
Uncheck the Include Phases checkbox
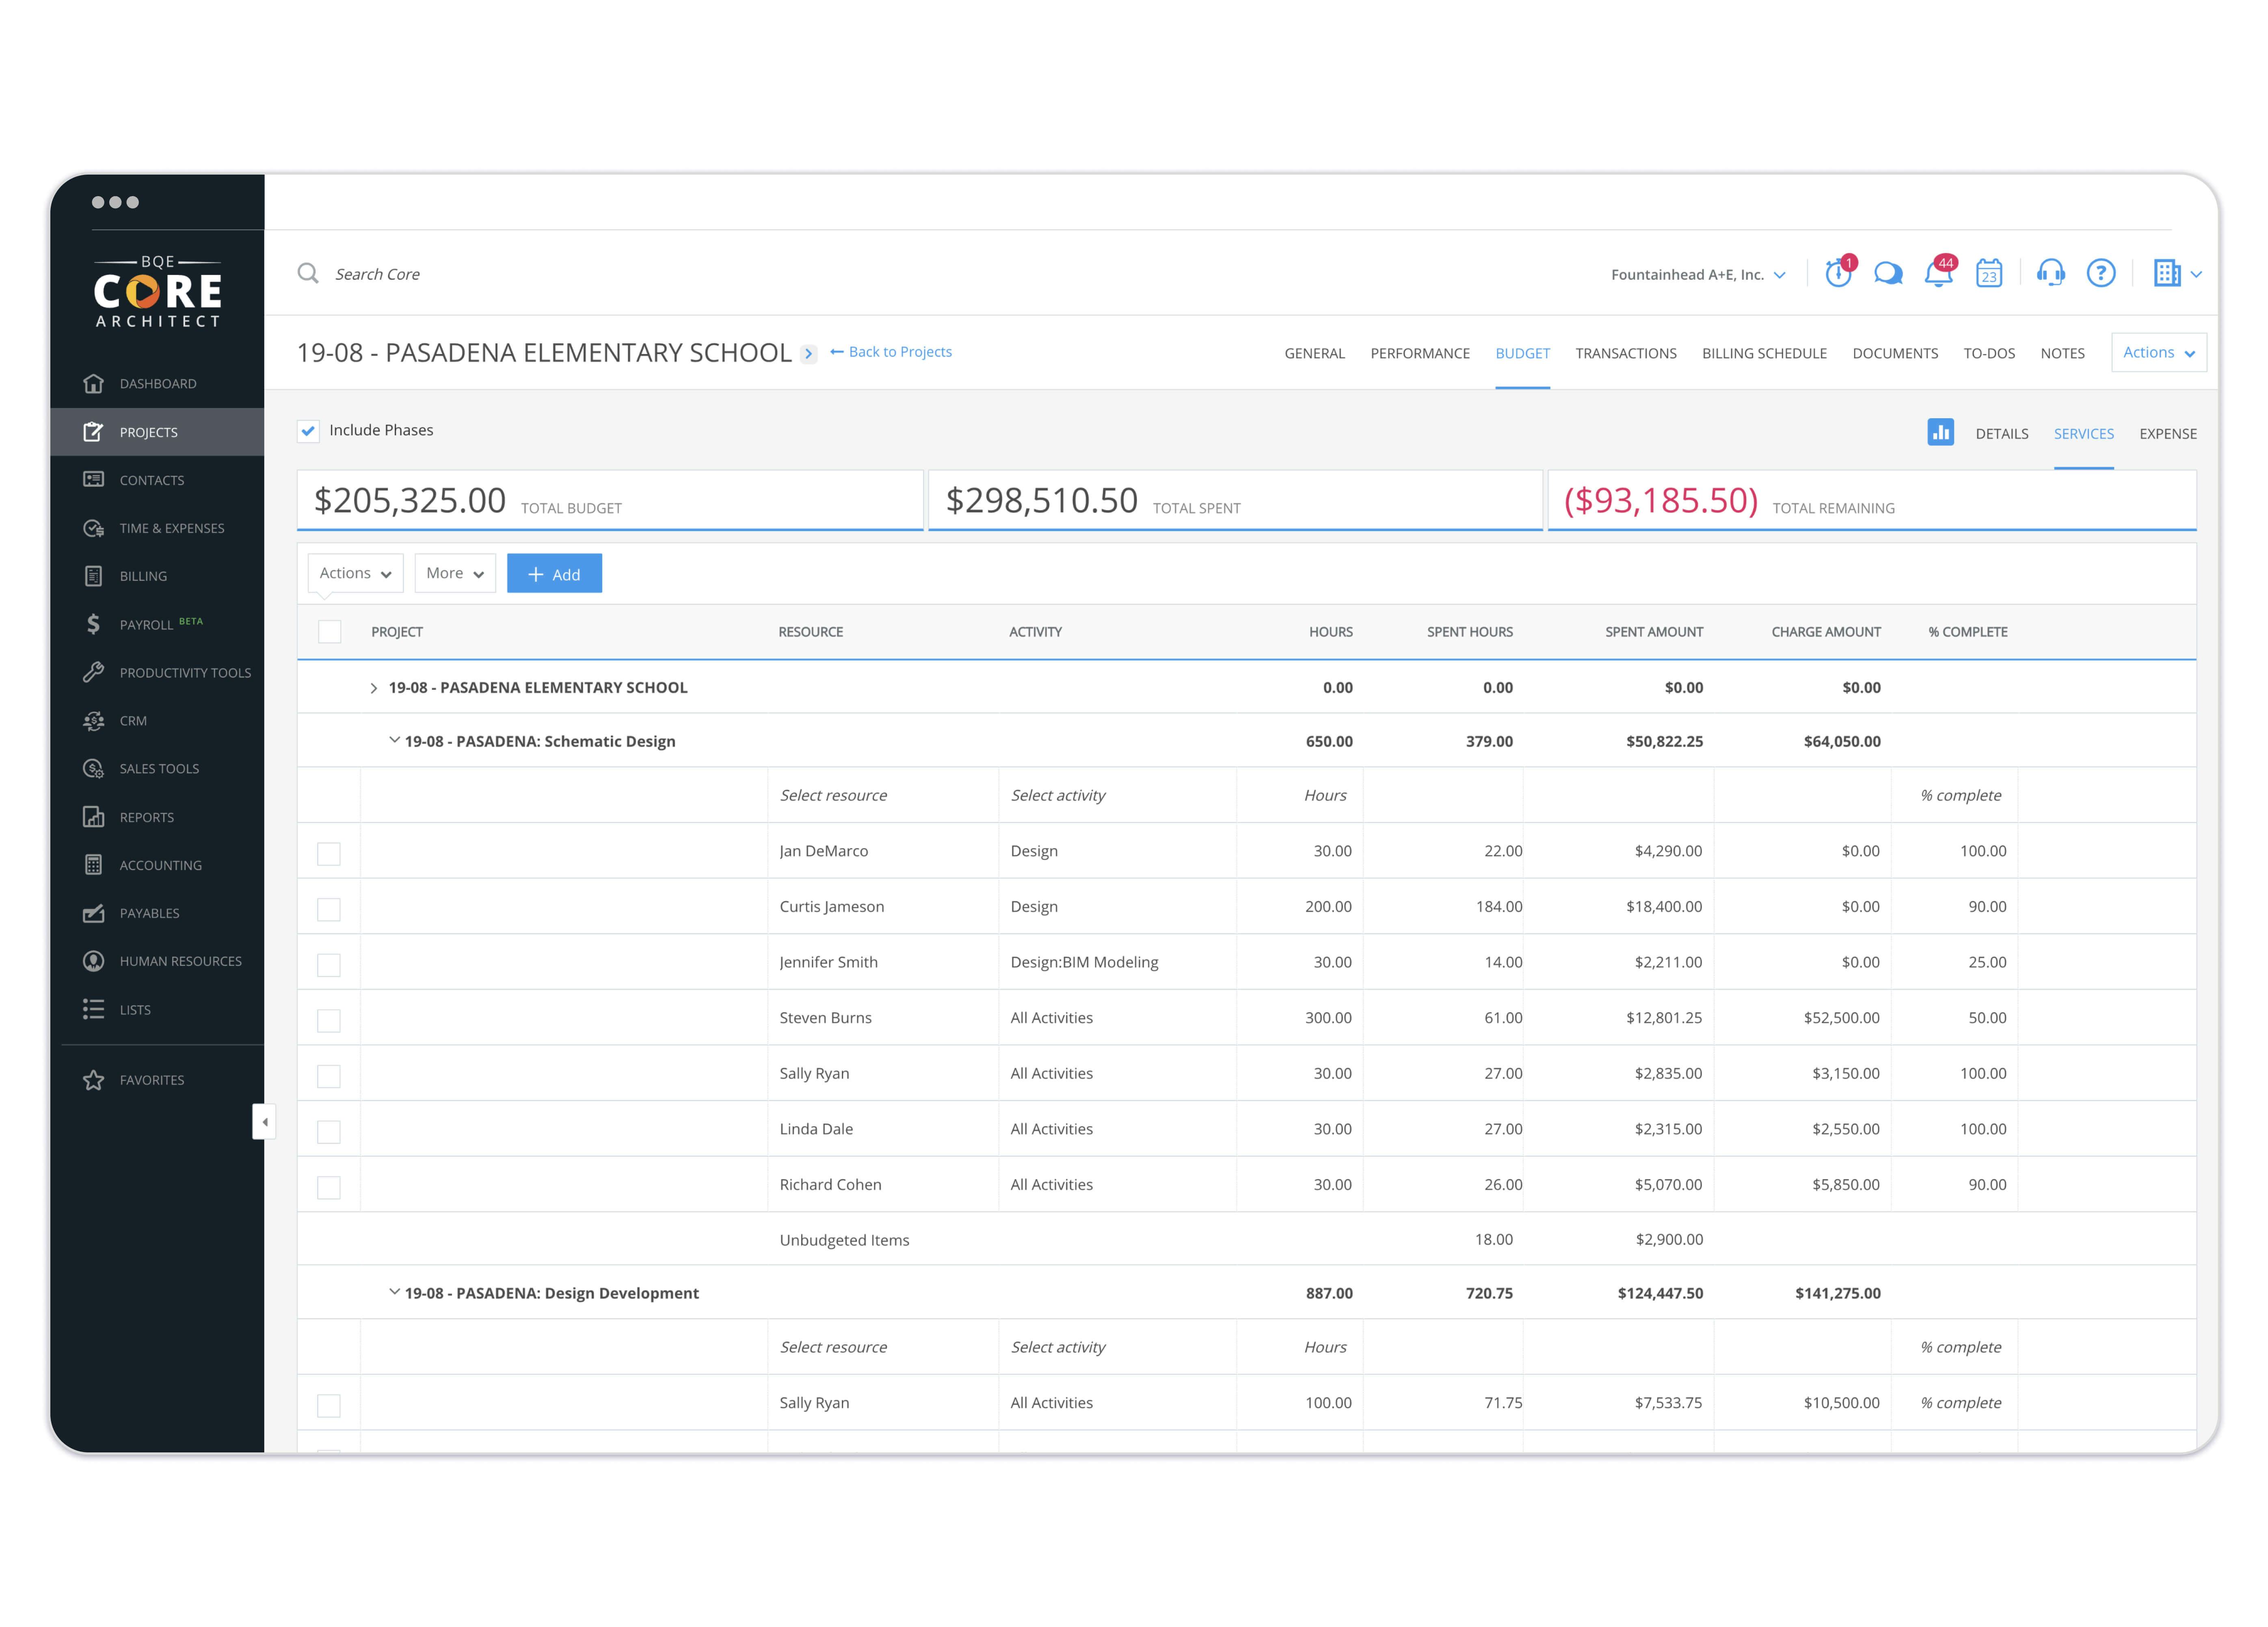(308, 431)
